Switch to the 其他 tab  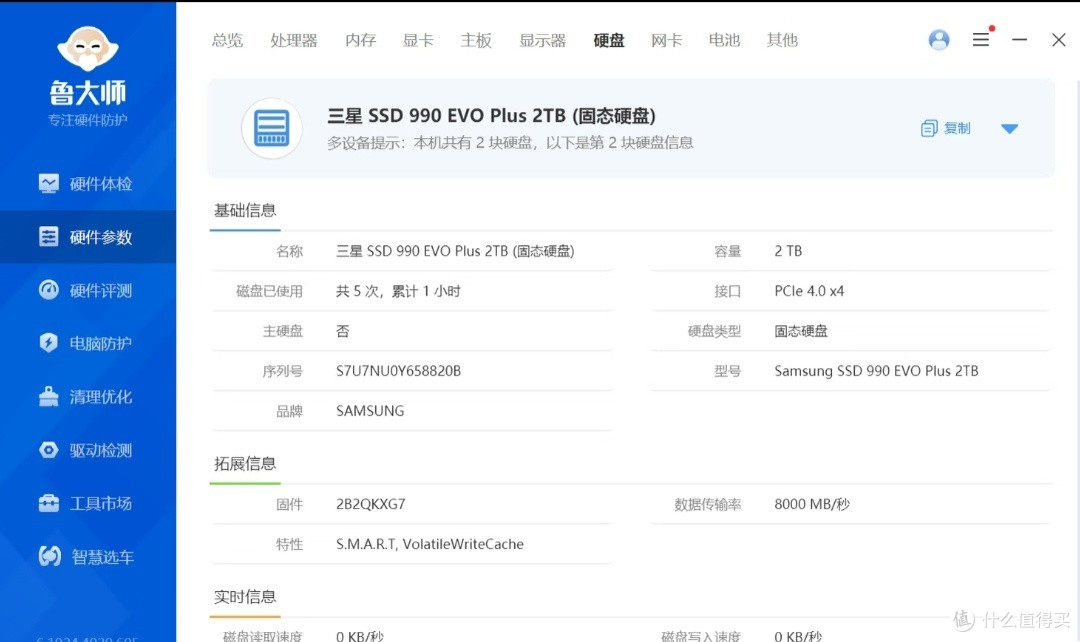(782, 40)
